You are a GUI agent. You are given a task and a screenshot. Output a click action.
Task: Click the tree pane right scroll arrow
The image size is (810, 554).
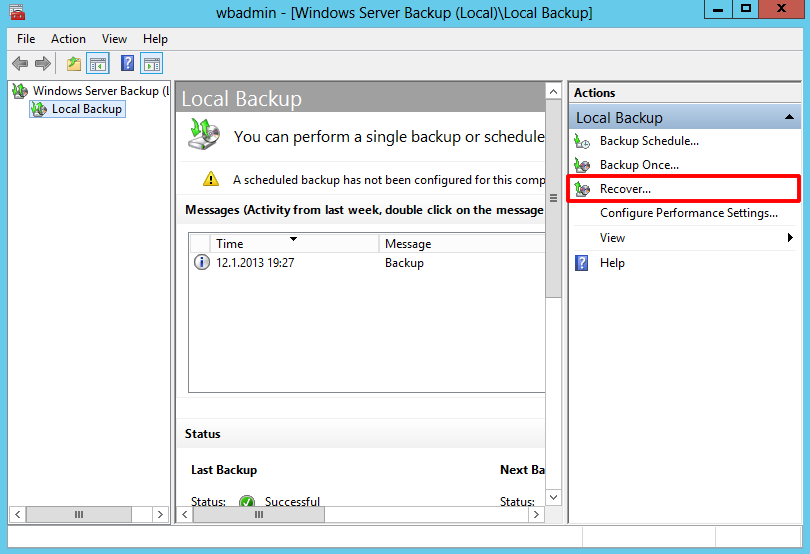(160, 514)
